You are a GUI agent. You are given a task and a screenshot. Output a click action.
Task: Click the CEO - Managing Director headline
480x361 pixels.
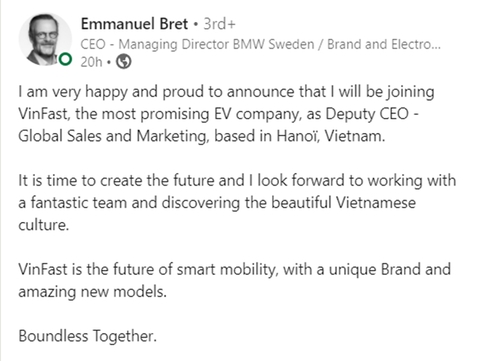260,44
